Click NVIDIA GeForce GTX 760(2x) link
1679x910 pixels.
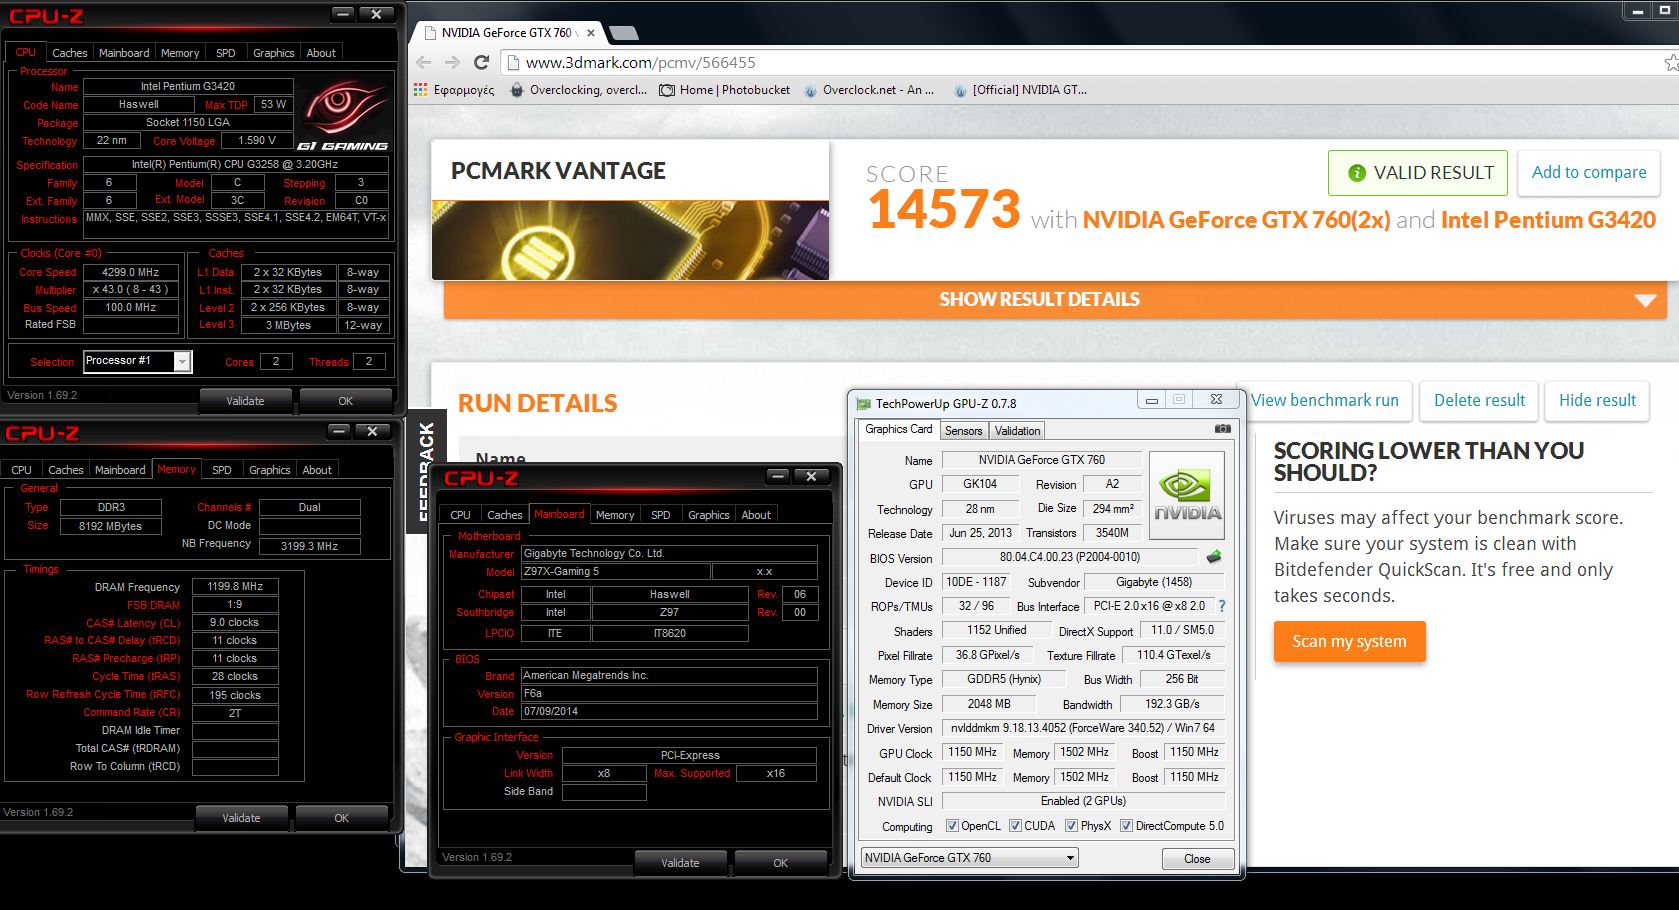1236,220
